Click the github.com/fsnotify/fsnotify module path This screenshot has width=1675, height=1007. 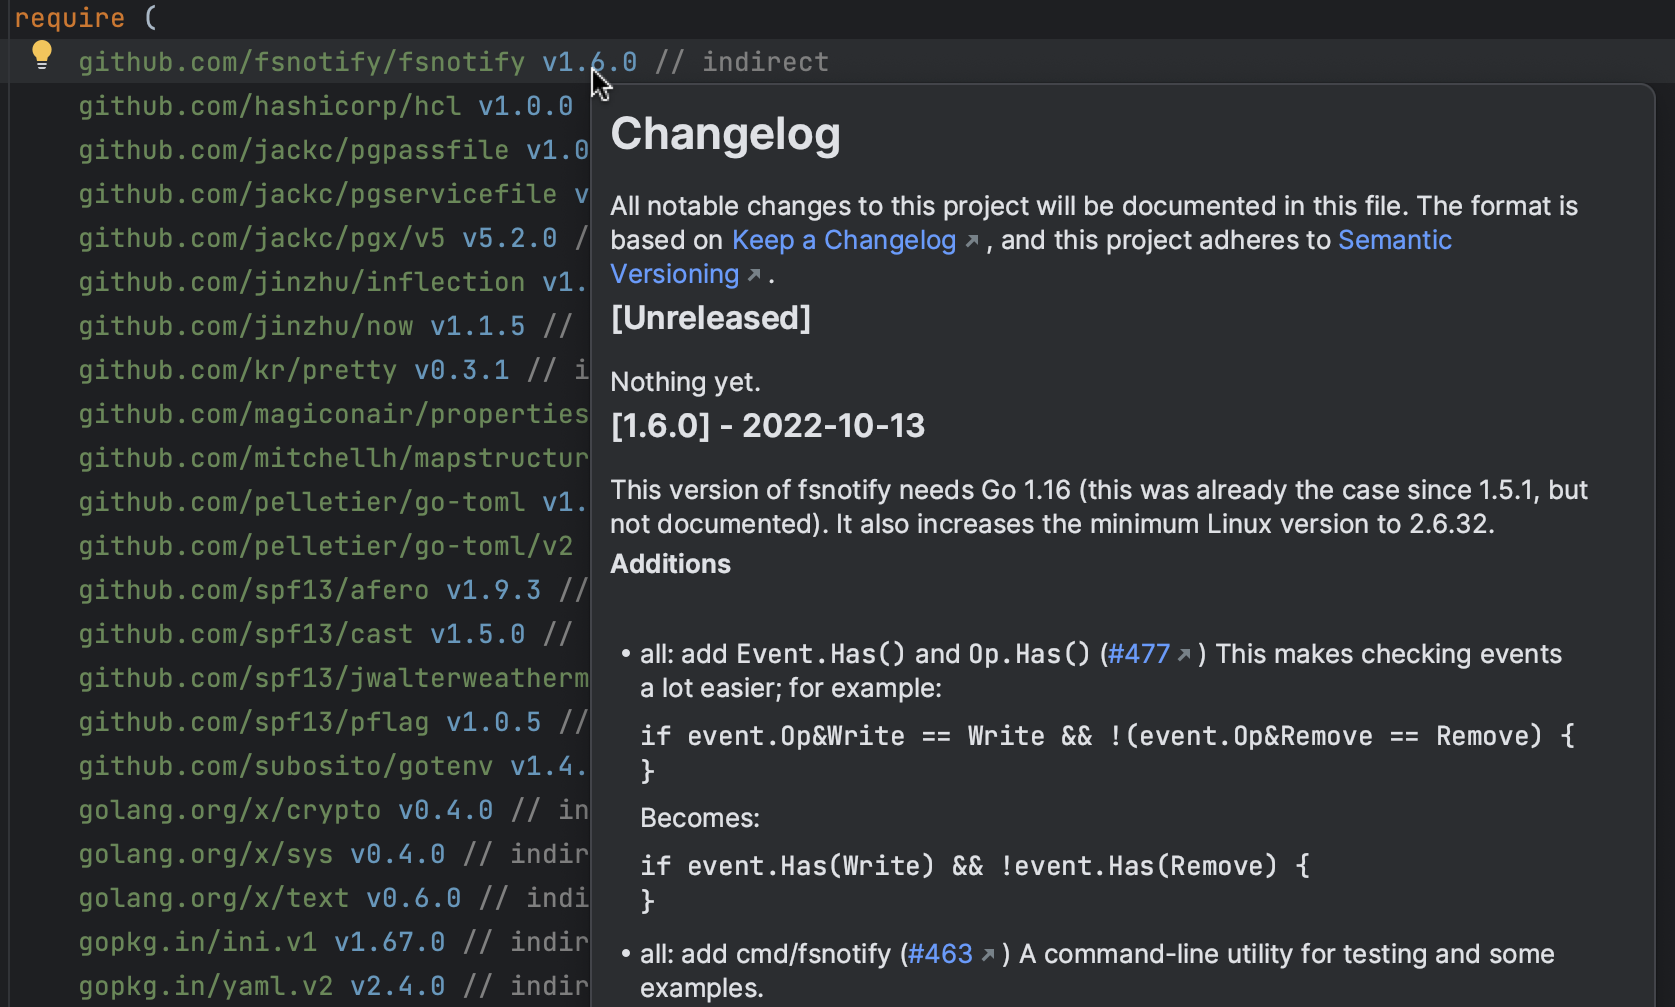tap(302, 62)
